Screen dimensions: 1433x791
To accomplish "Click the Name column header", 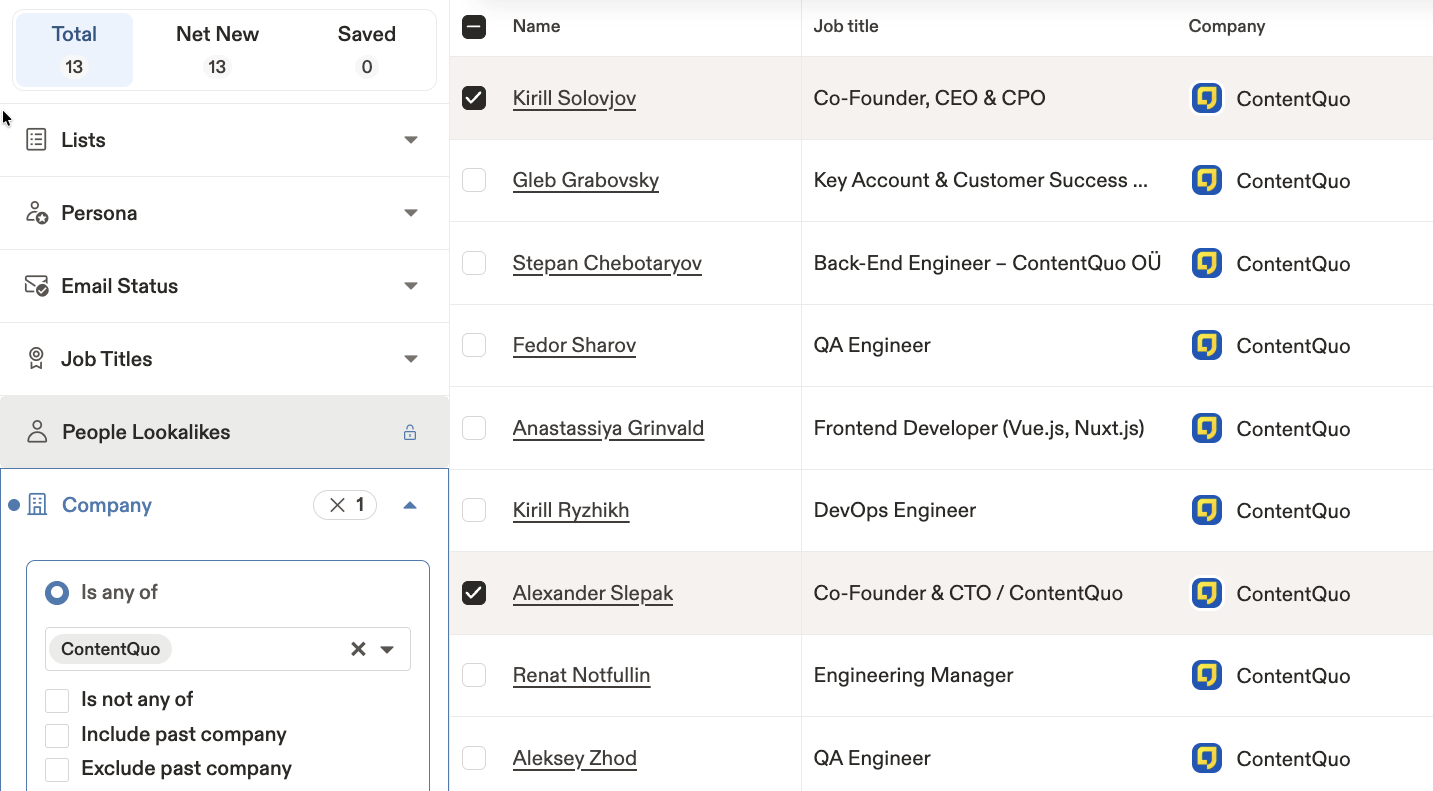I will point(536,26).
